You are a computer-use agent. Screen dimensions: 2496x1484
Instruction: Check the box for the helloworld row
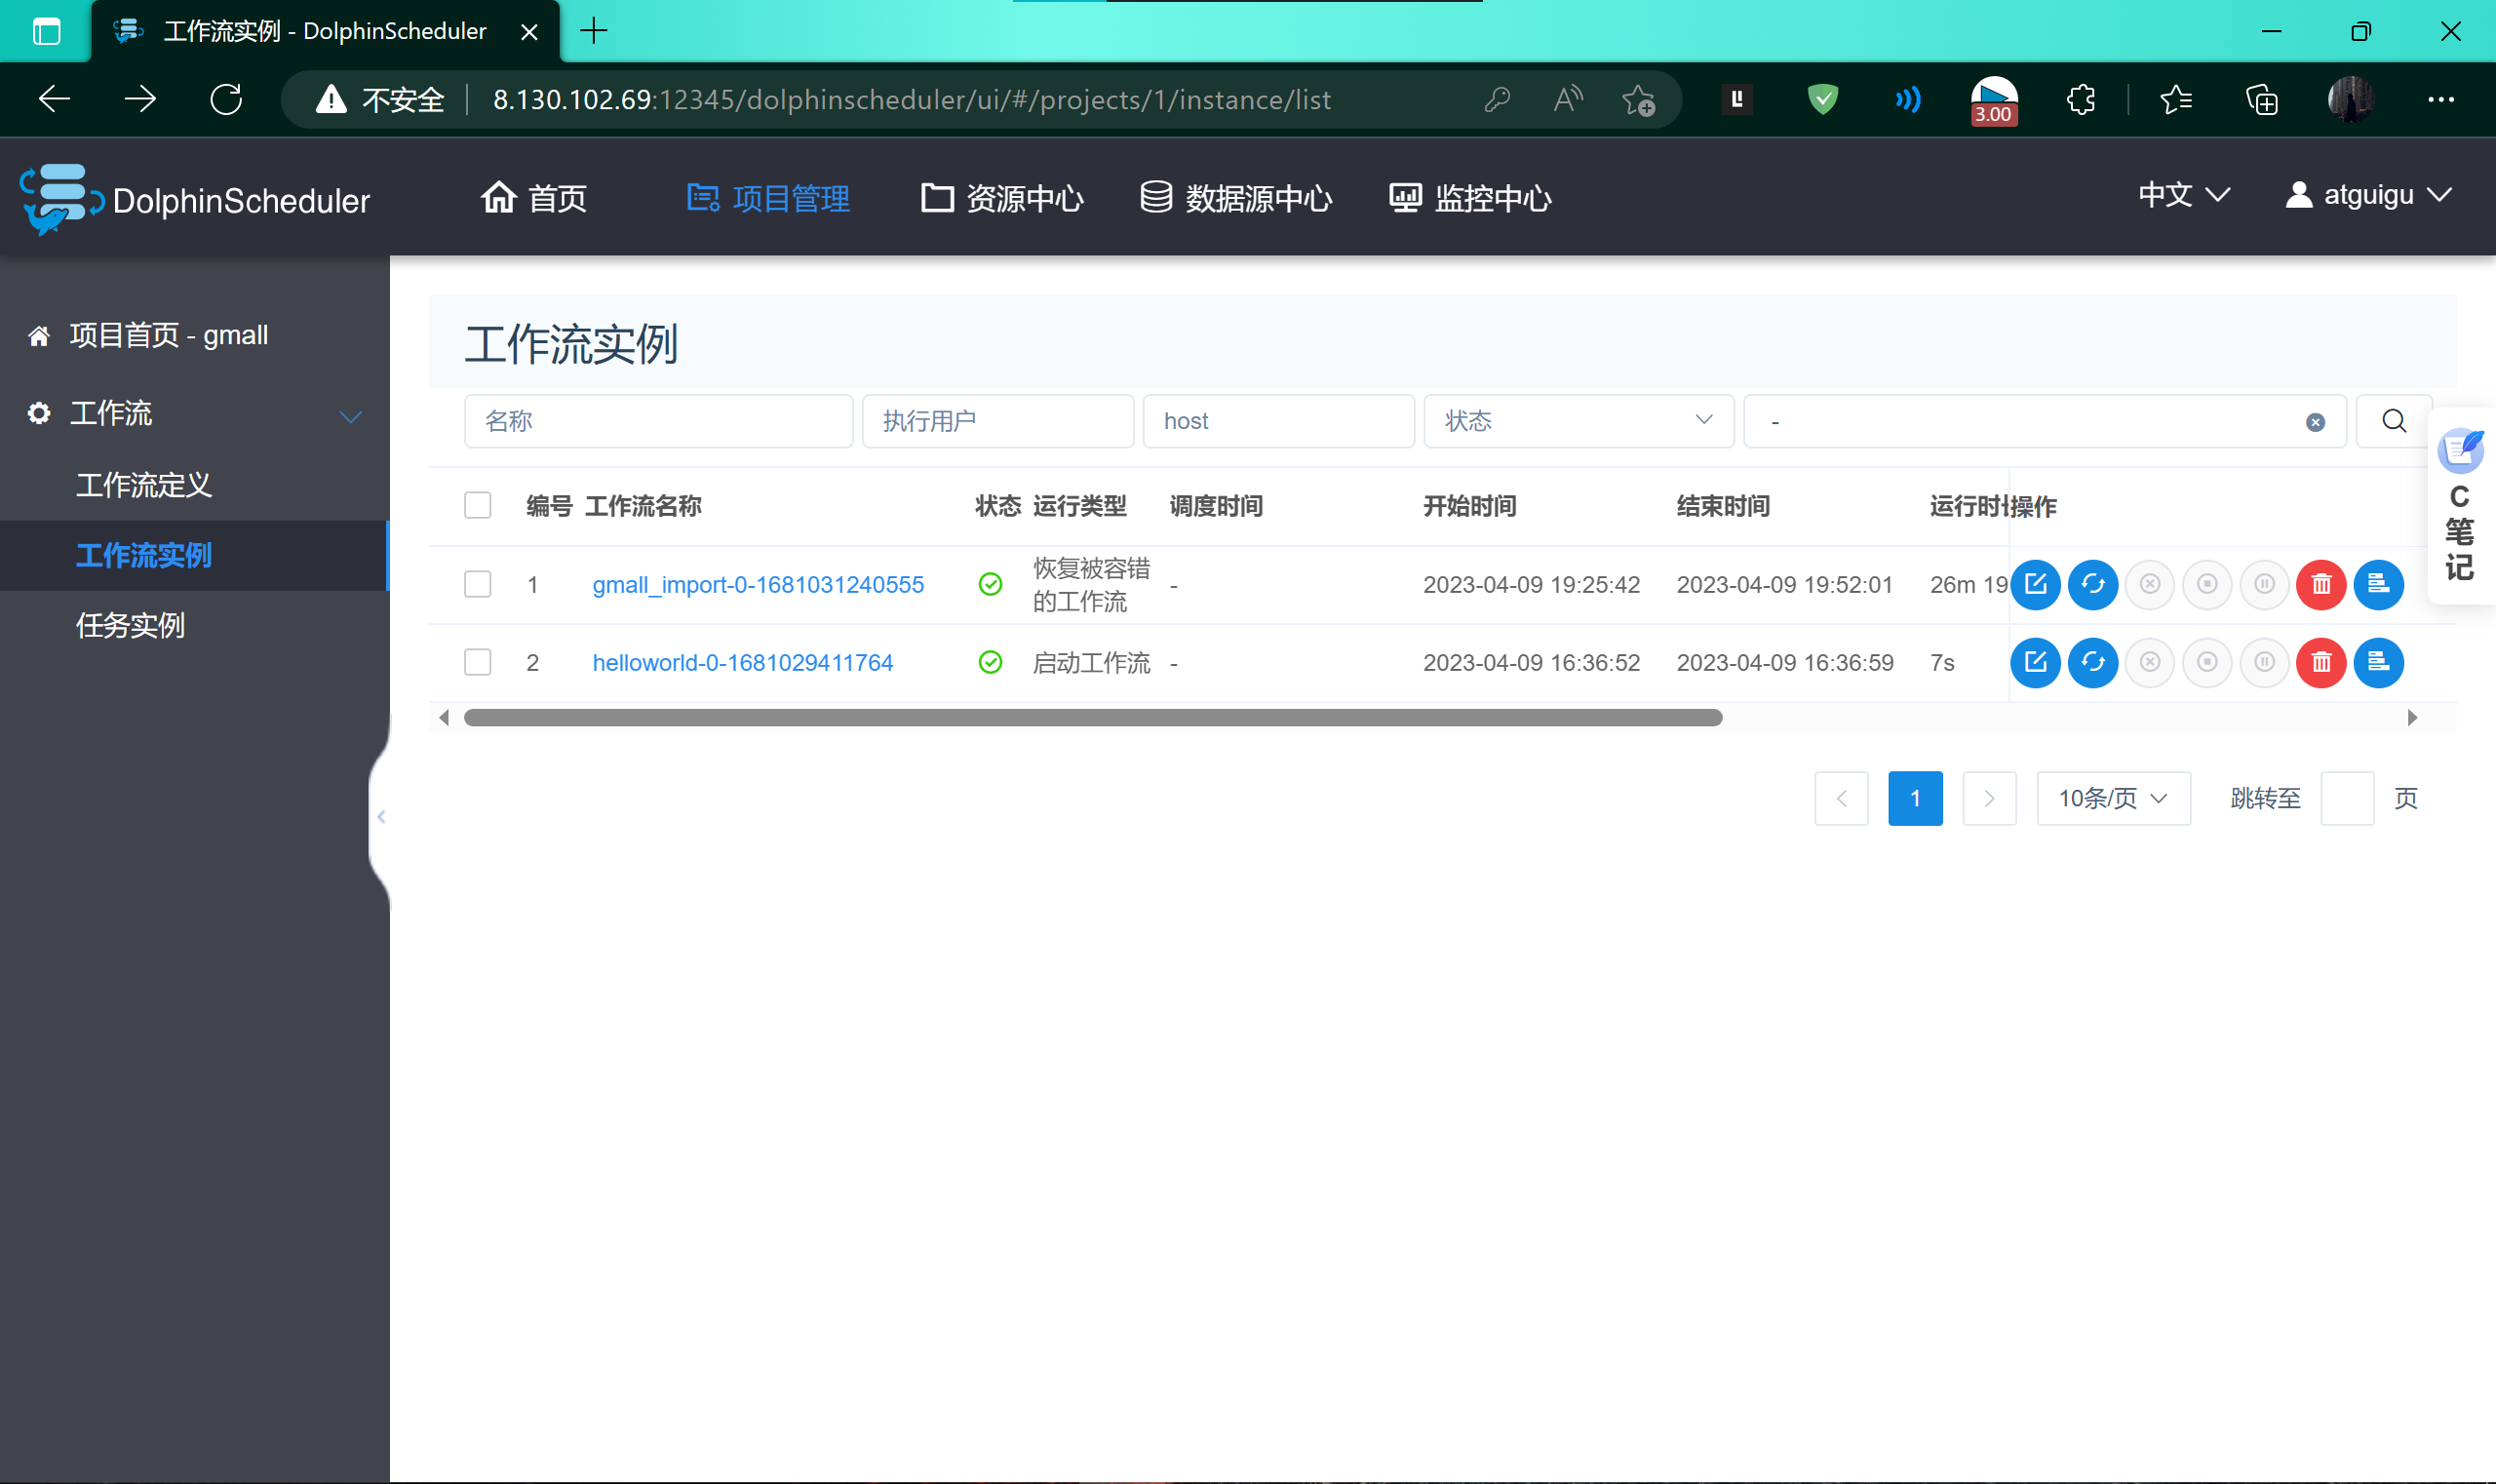pyautogui.click(x=477, y=662)
